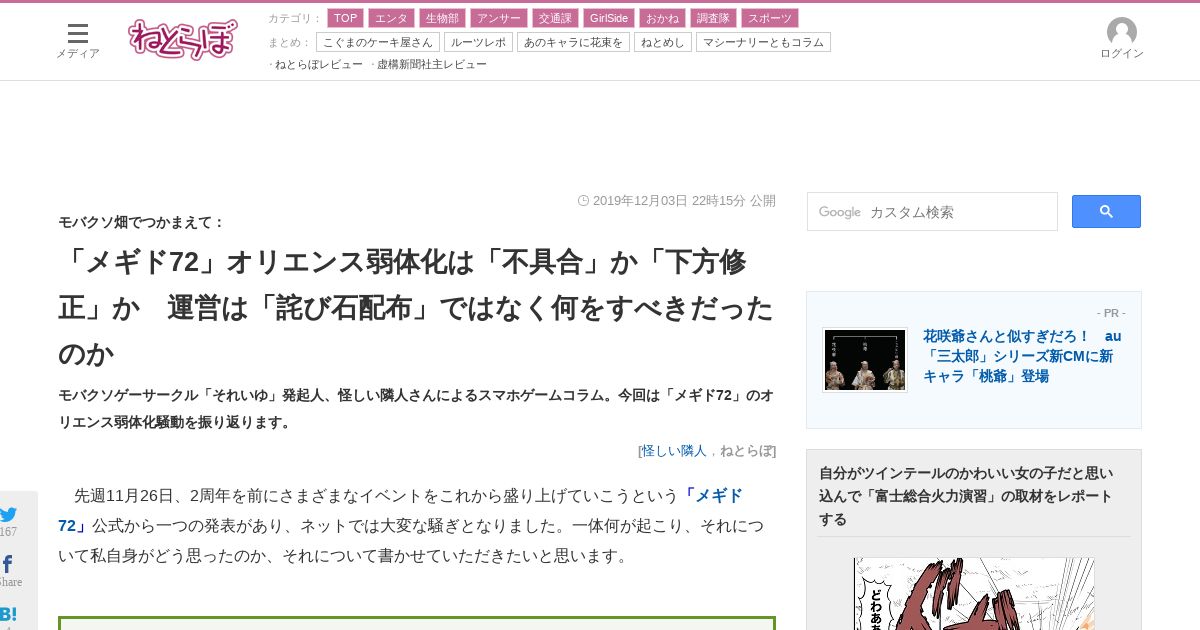Open the 富士総合火力演習 report headline
The image size is (1200, 630).
click(x=966, y=496)
